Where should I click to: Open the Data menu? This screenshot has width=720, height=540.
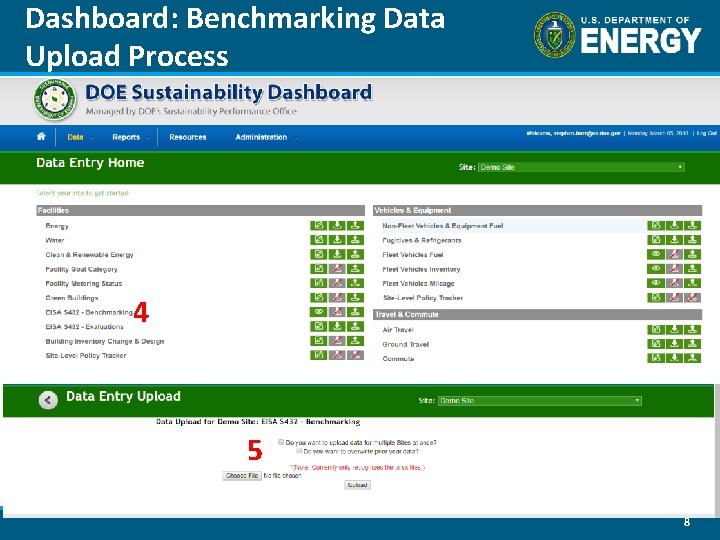pos(75,137)
